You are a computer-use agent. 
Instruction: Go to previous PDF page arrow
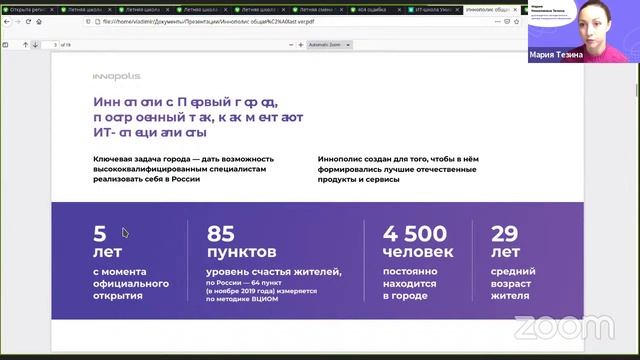pos(25,45)
